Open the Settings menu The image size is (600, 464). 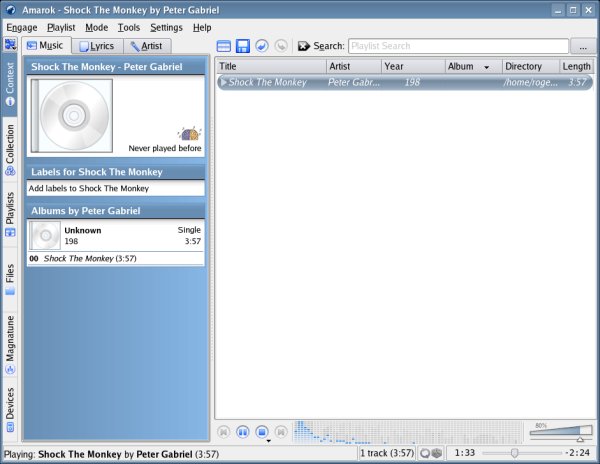[x=166, y=28]
